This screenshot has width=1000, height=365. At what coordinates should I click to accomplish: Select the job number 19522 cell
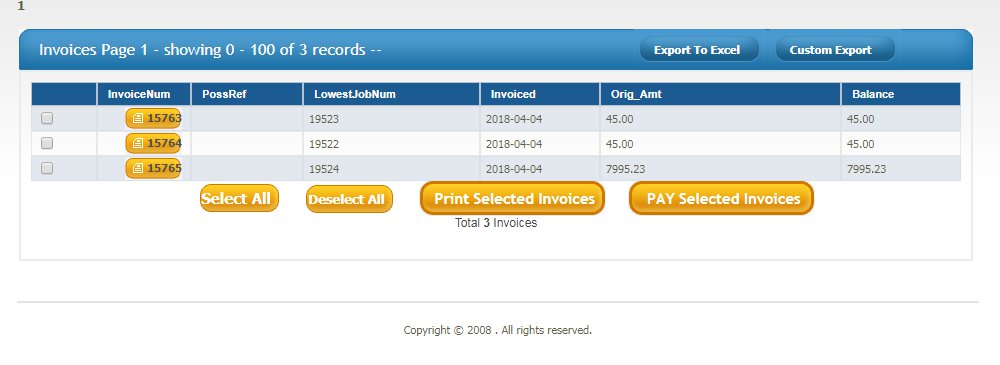point(392,144)
